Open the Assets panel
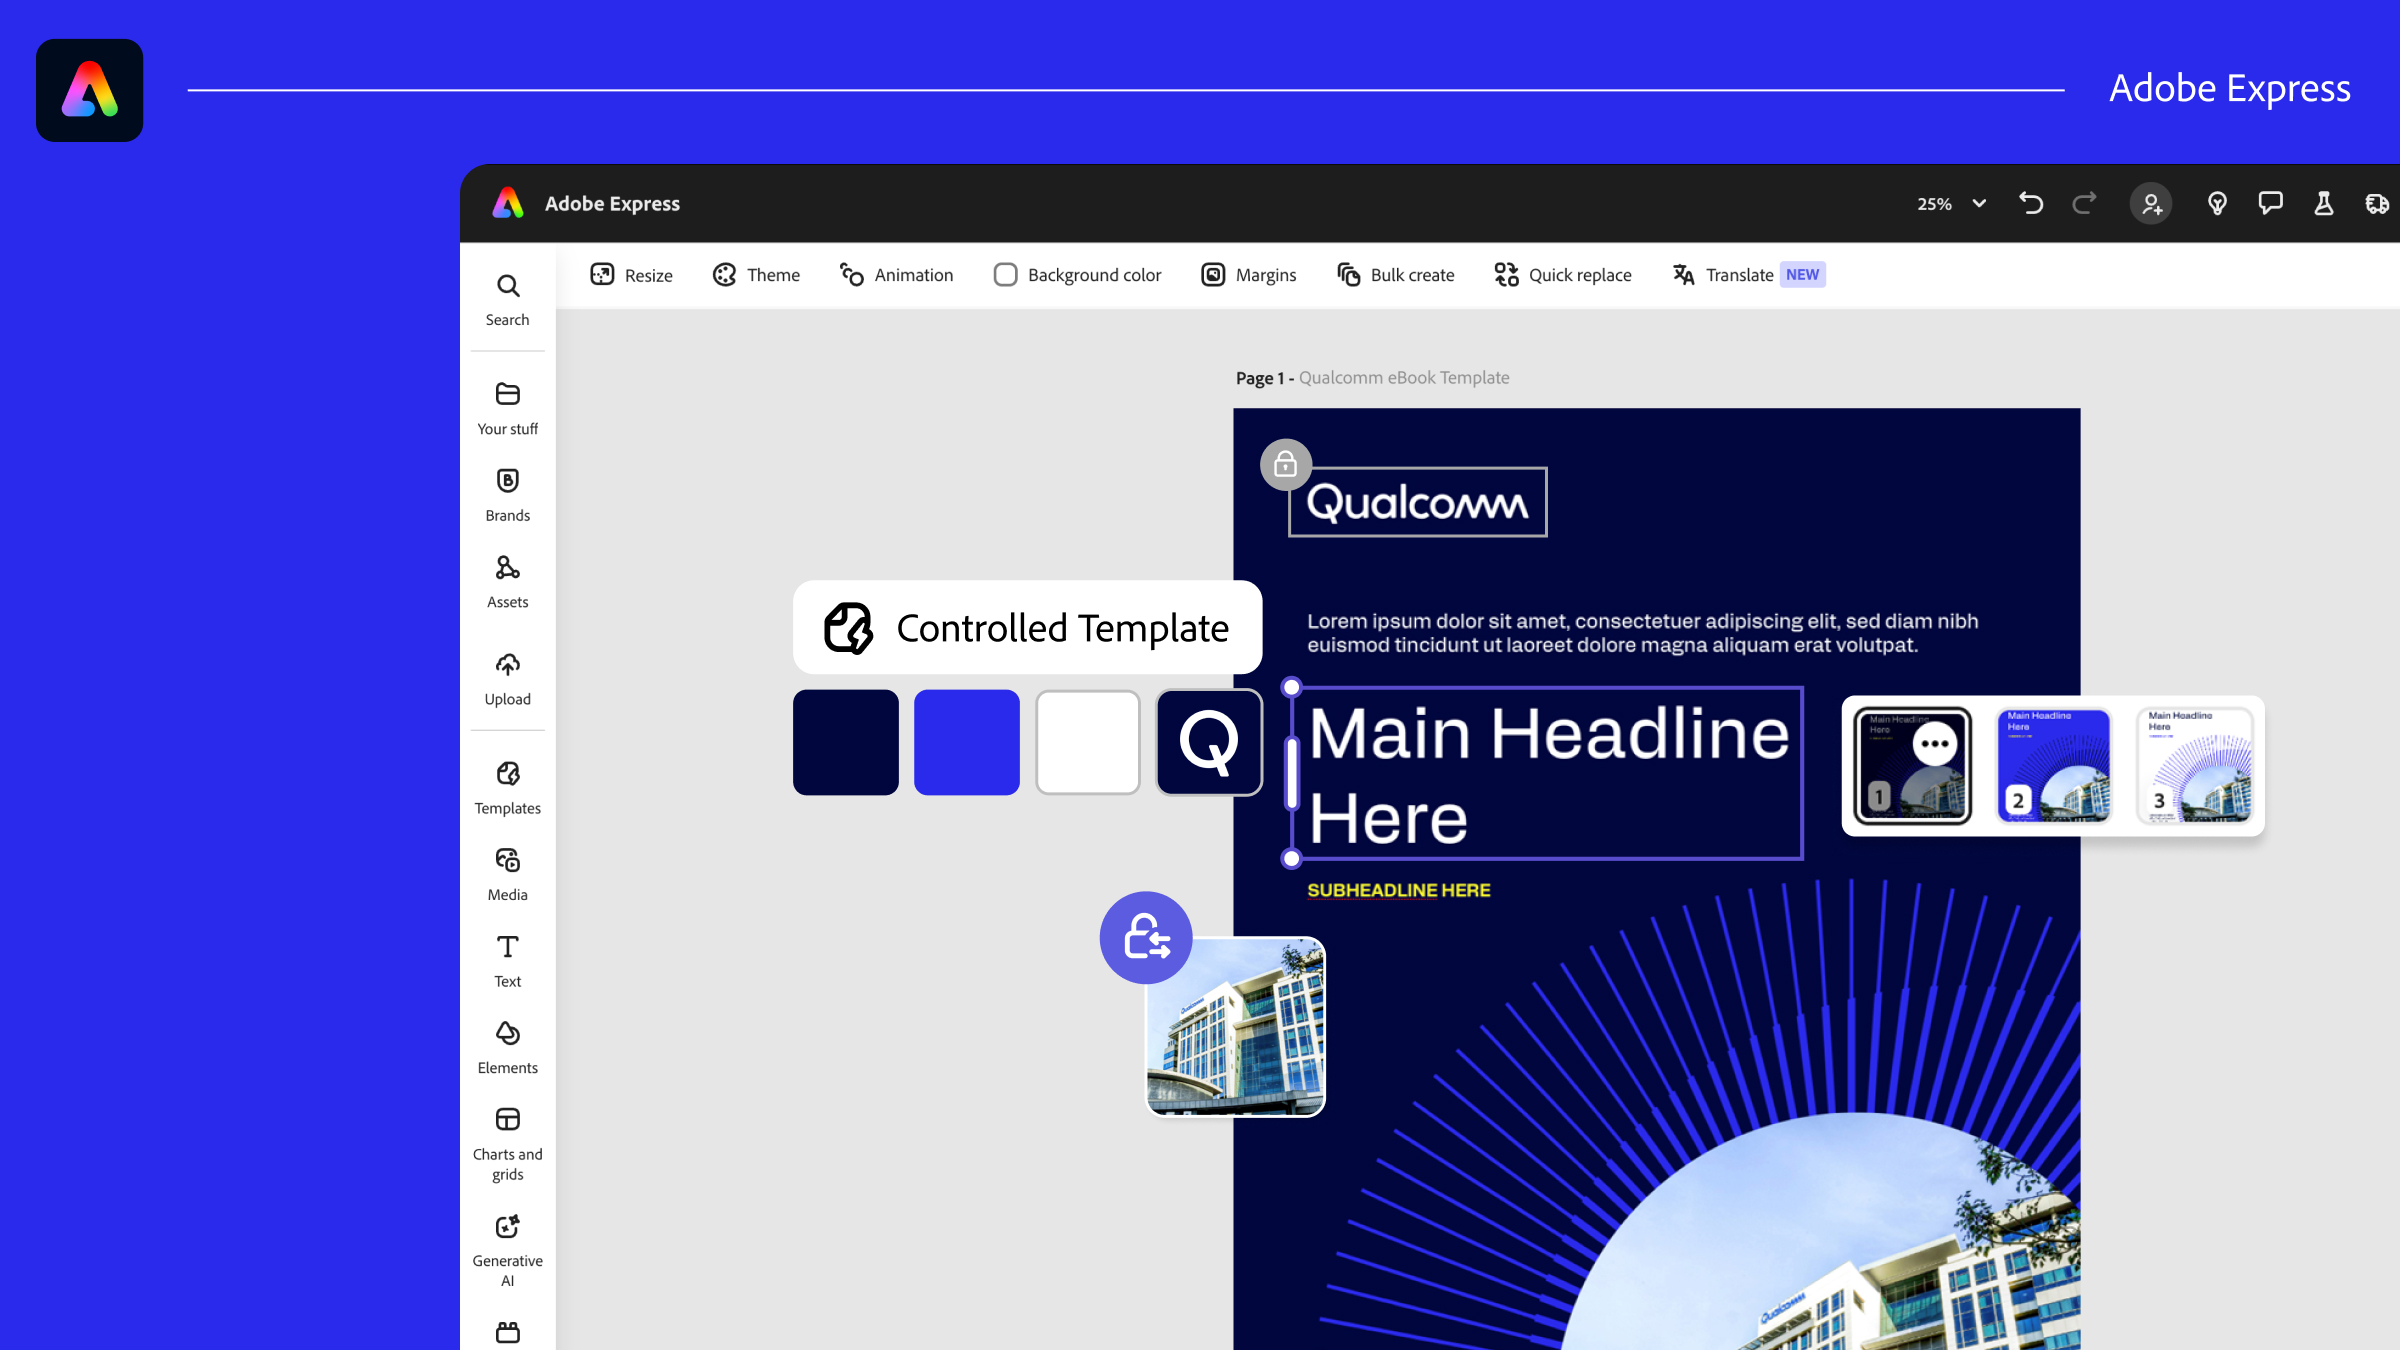Image resolution: width=2400 pixels, height=1350 pixels. tap(507, 581)
